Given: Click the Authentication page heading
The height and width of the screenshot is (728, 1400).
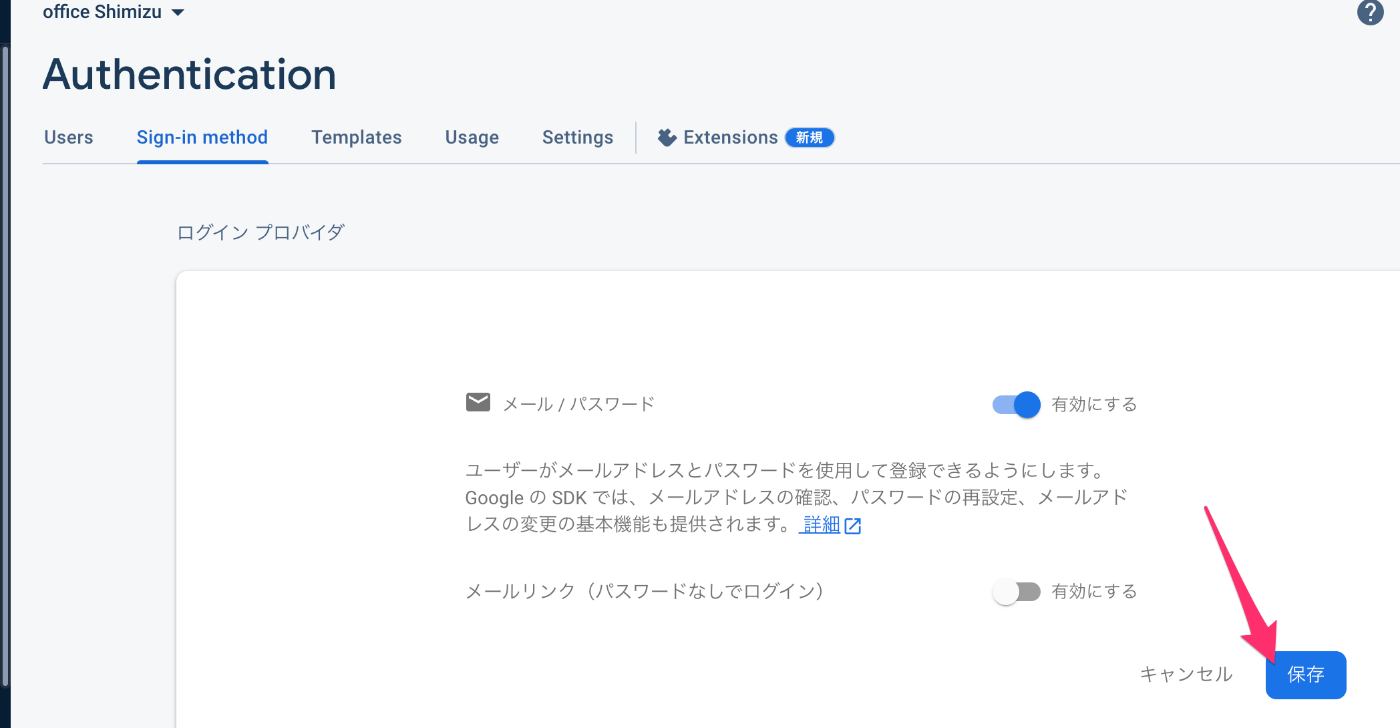Looking at the screenshot, I should click(189, 75).
